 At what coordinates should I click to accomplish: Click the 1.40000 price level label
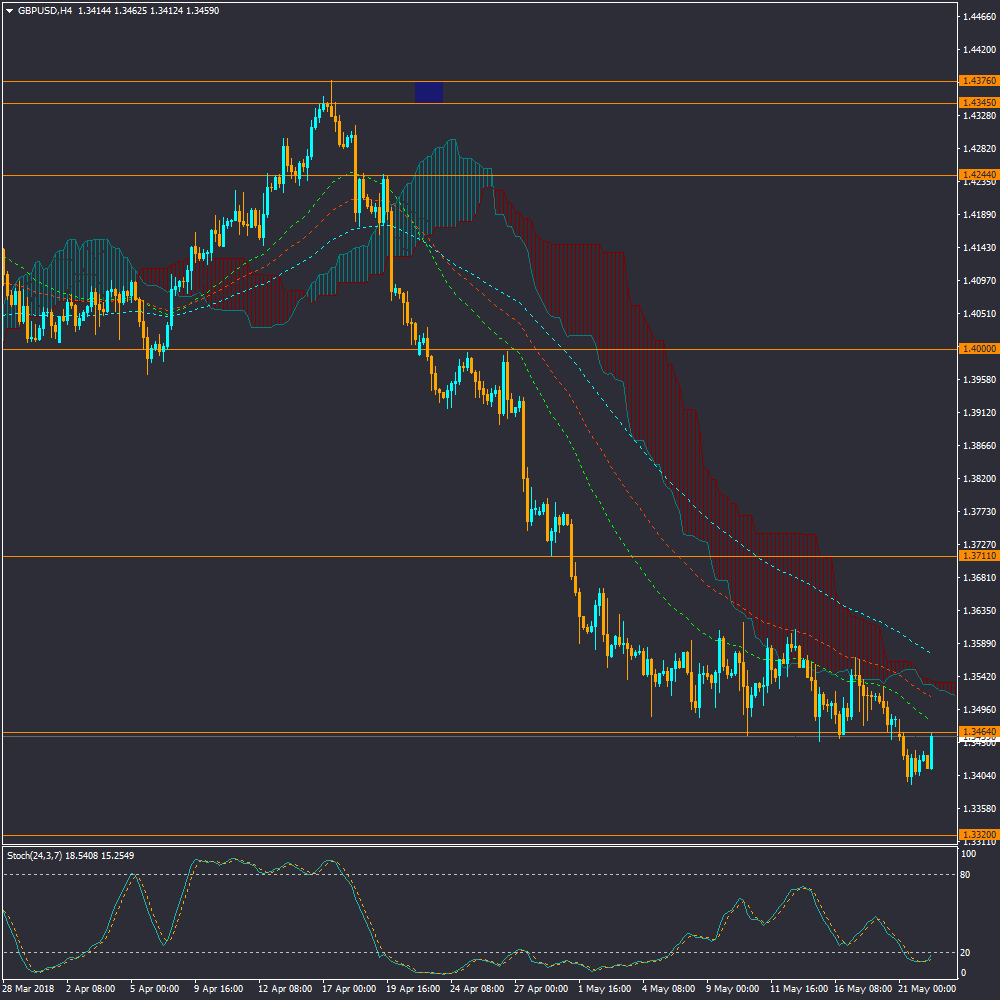977,349
